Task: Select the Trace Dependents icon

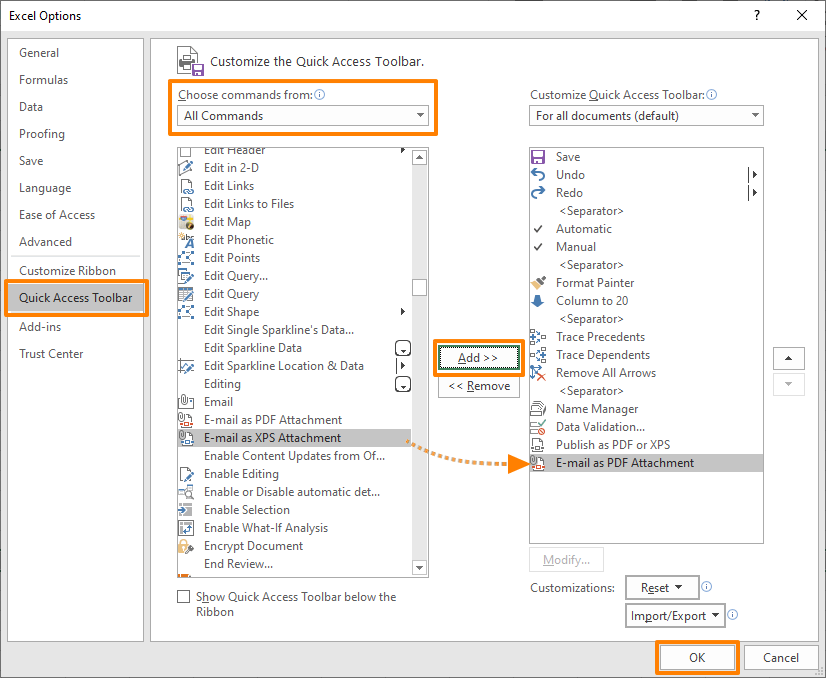Action: [x=538, y=355]
